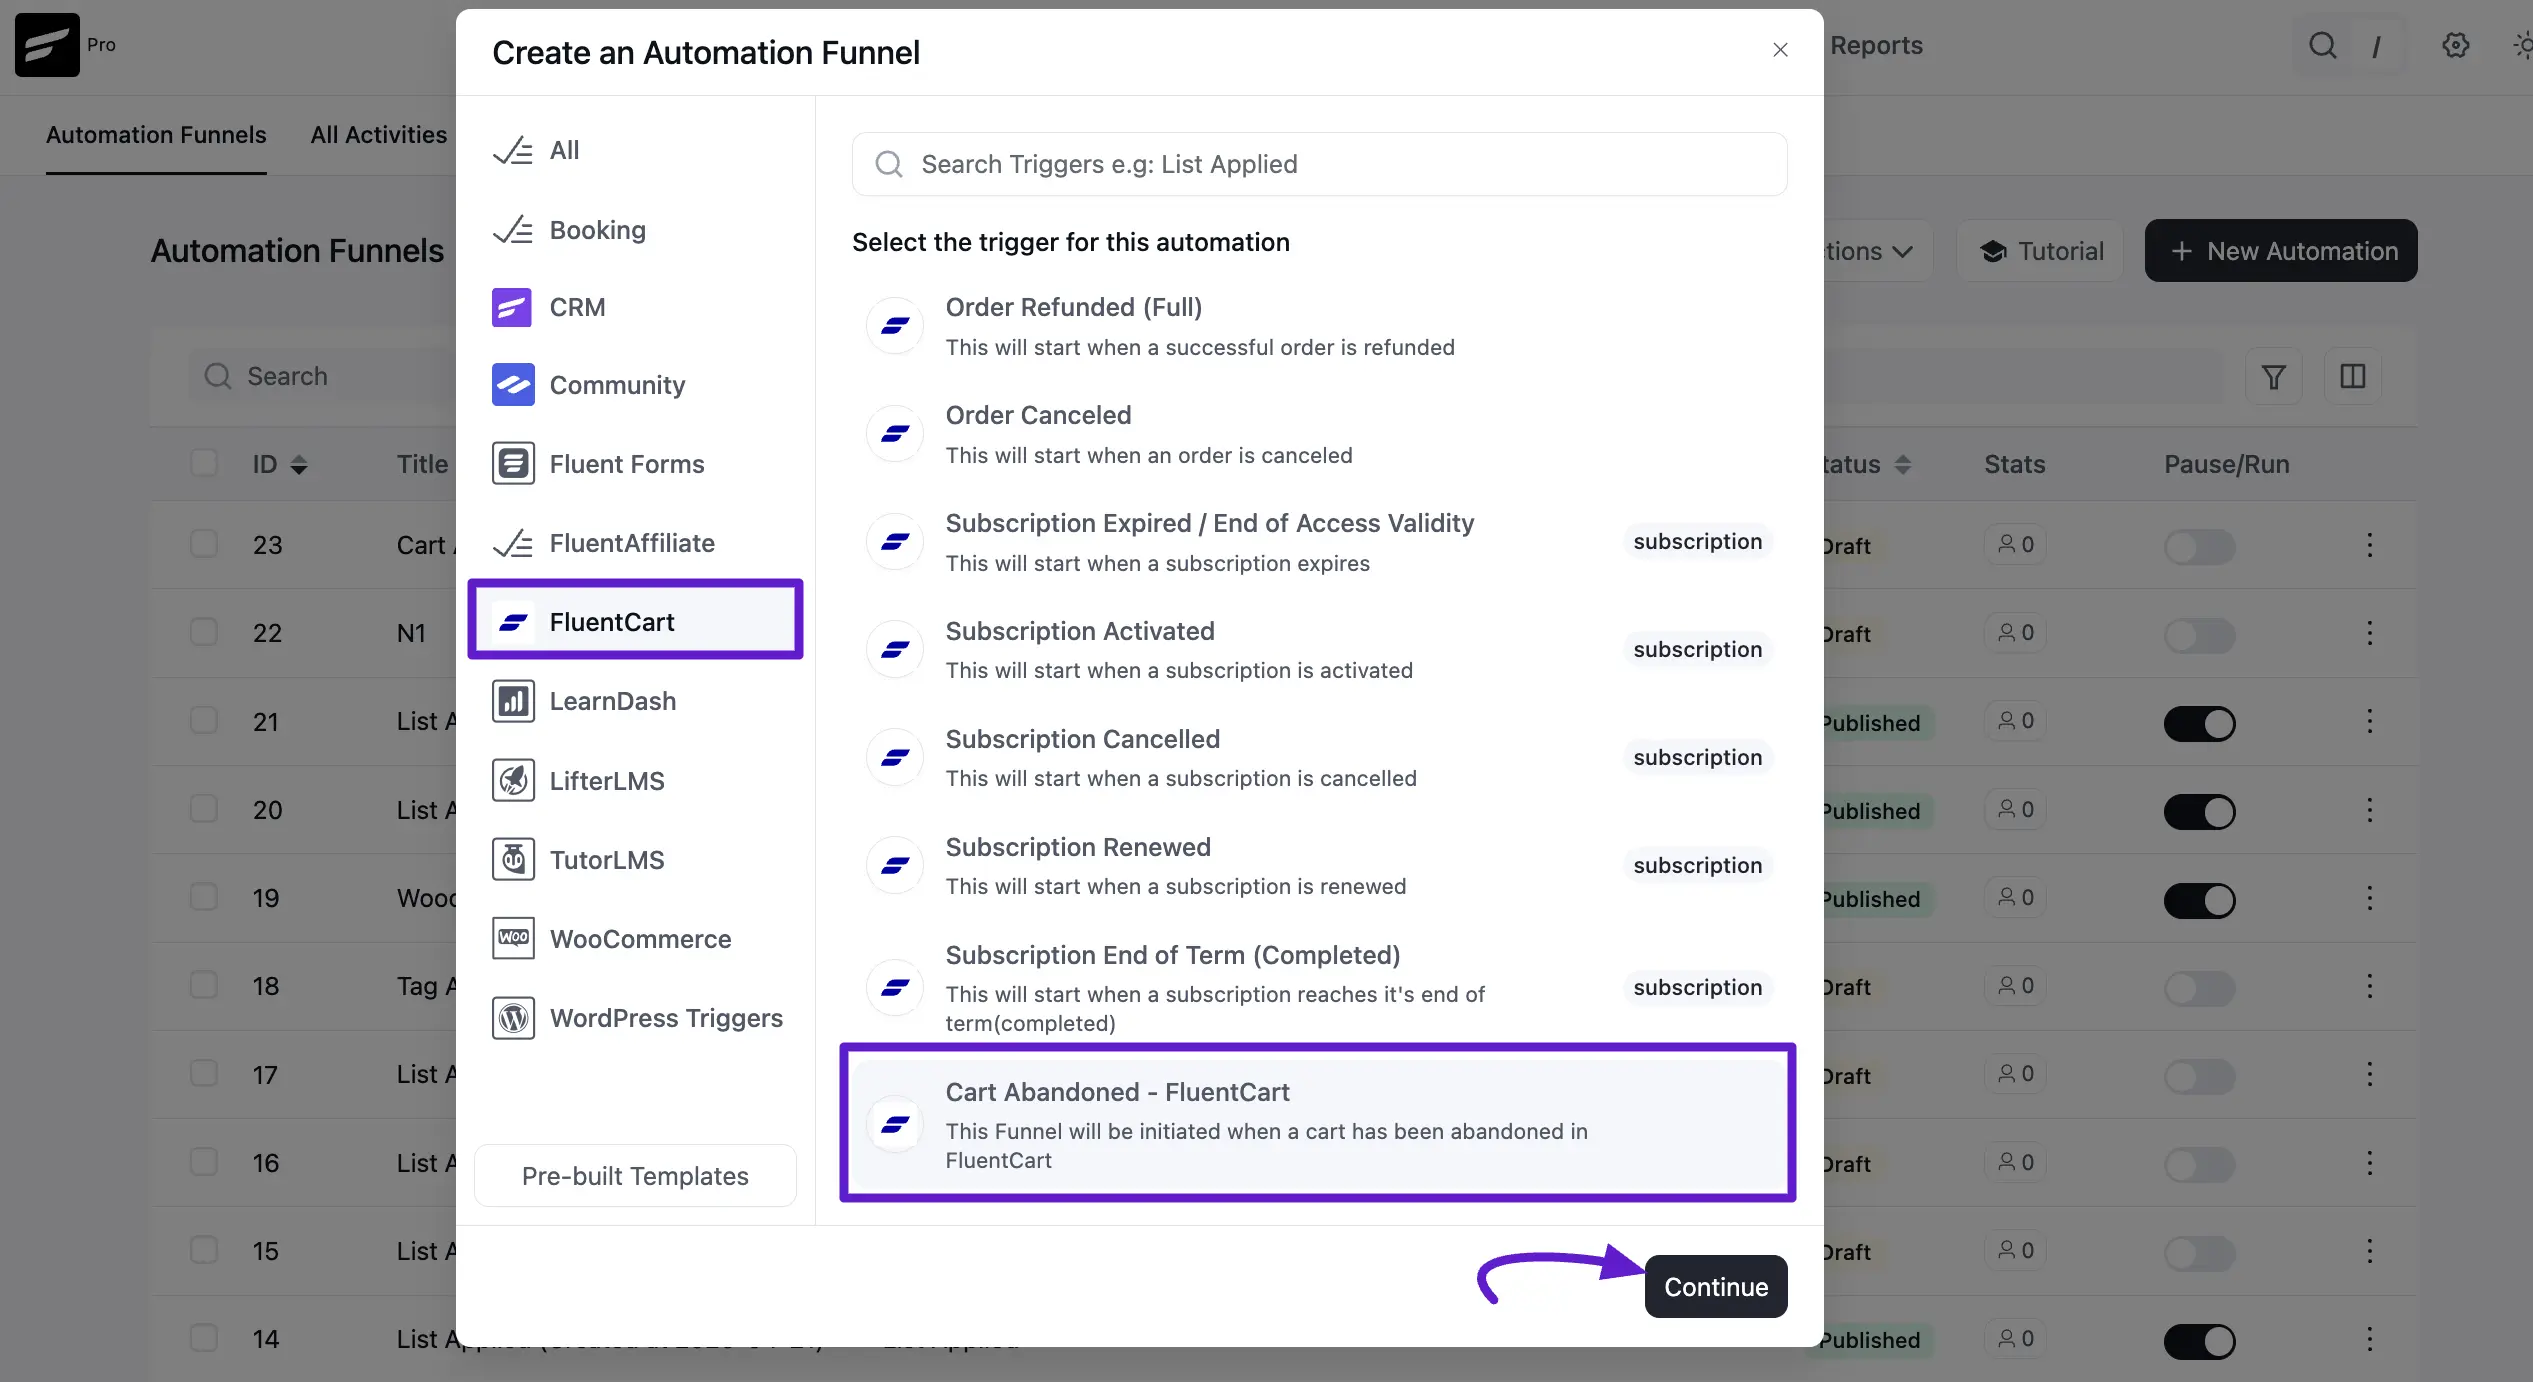Click the WooCommerce category icon
Screen dimensions: 2533x1382
(513, 938)
